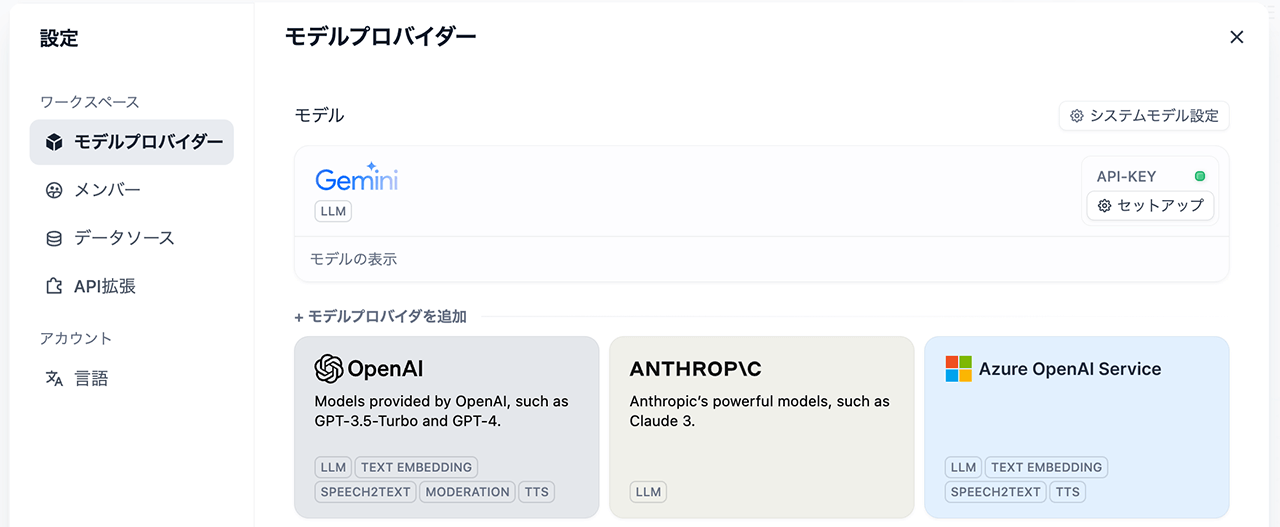Viewport: 1280px width, 527px height.
Task: Switch to the データソース tab
Action: pyautogui.click(x=124, y=238)
